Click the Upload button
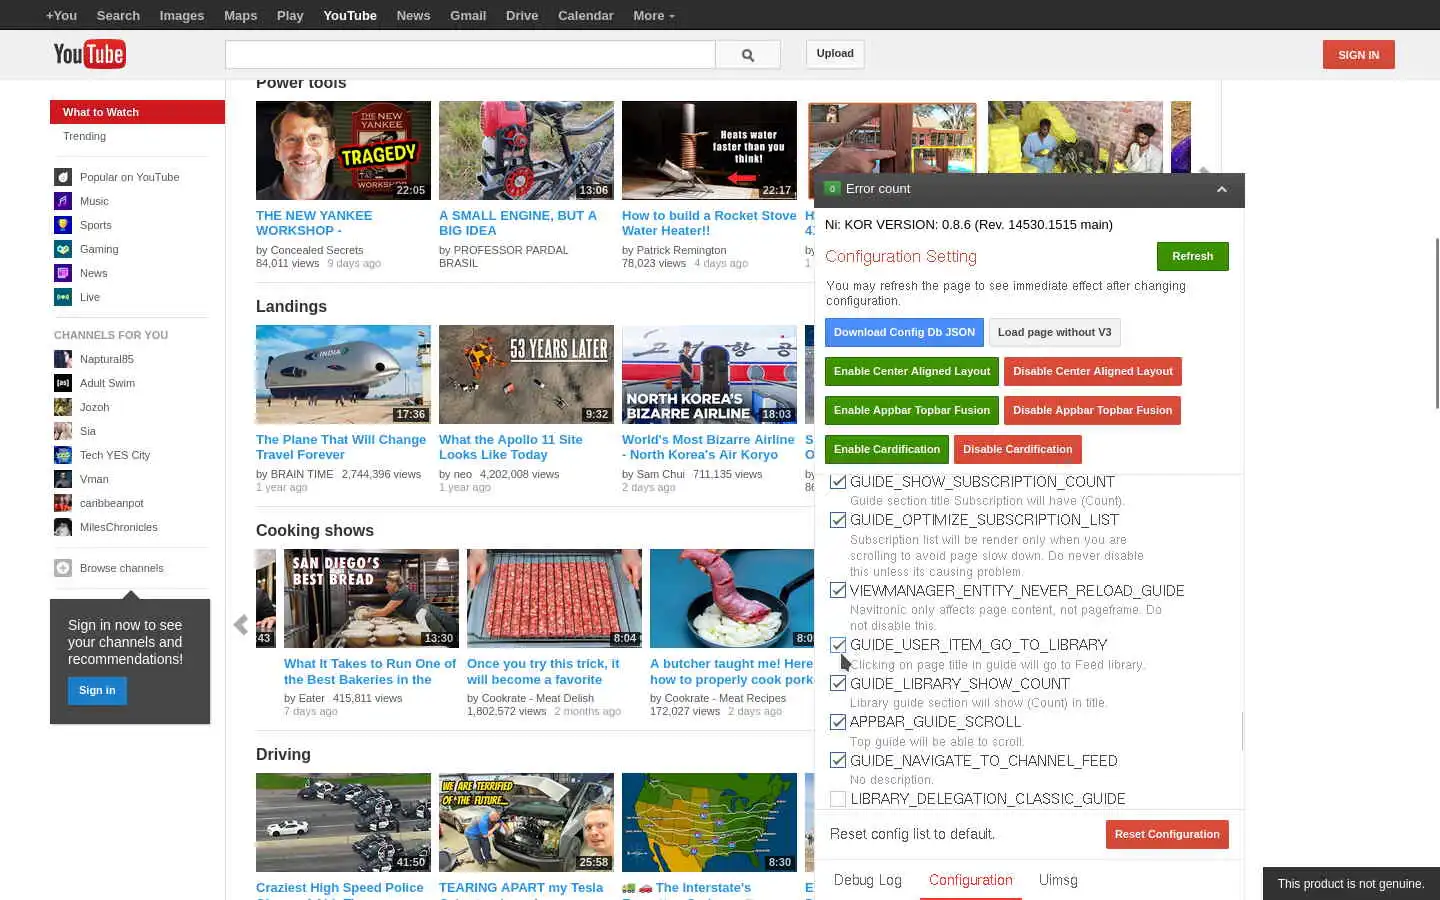Image resolution: width=1440 pixels, height=900 pixels. click(x=835, y=54)
